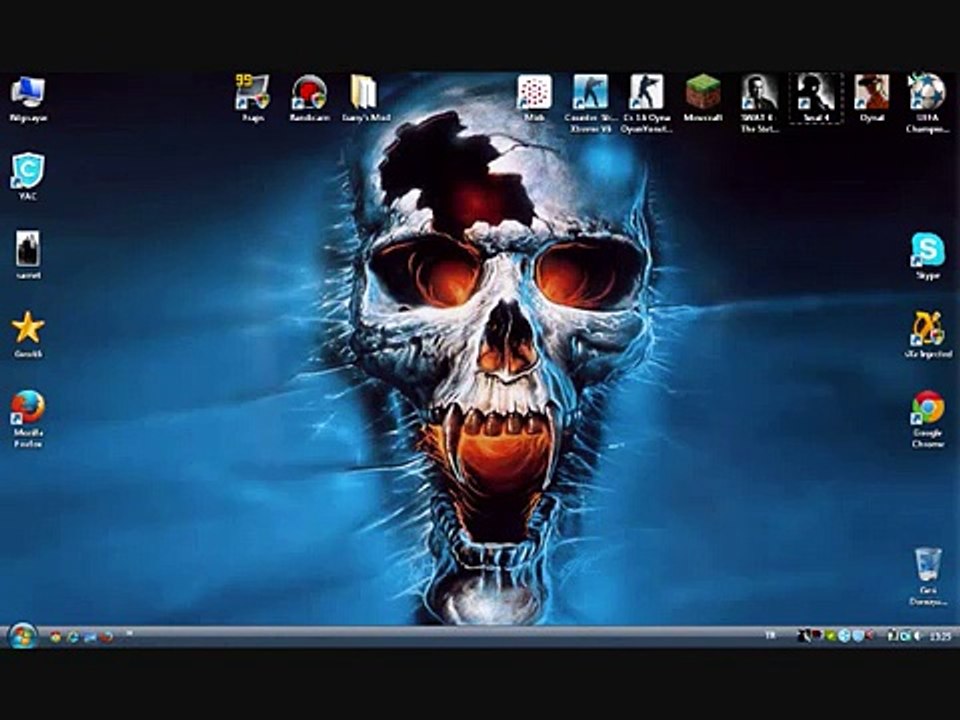The width and height of the screenshot is (960, 720).
Task: Open the light blue shield tray icon
Action: pyautogui.click(x=858, y=636)
